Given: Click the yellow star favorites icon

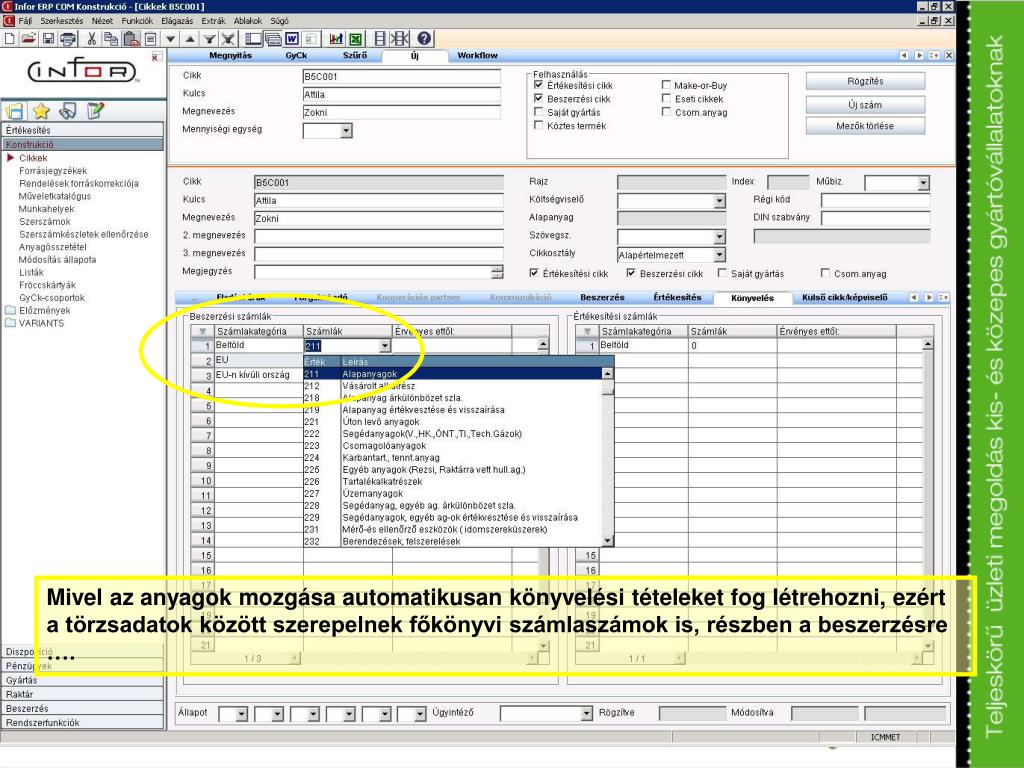Looking at the screenshot, I should [x=41, y=111].
